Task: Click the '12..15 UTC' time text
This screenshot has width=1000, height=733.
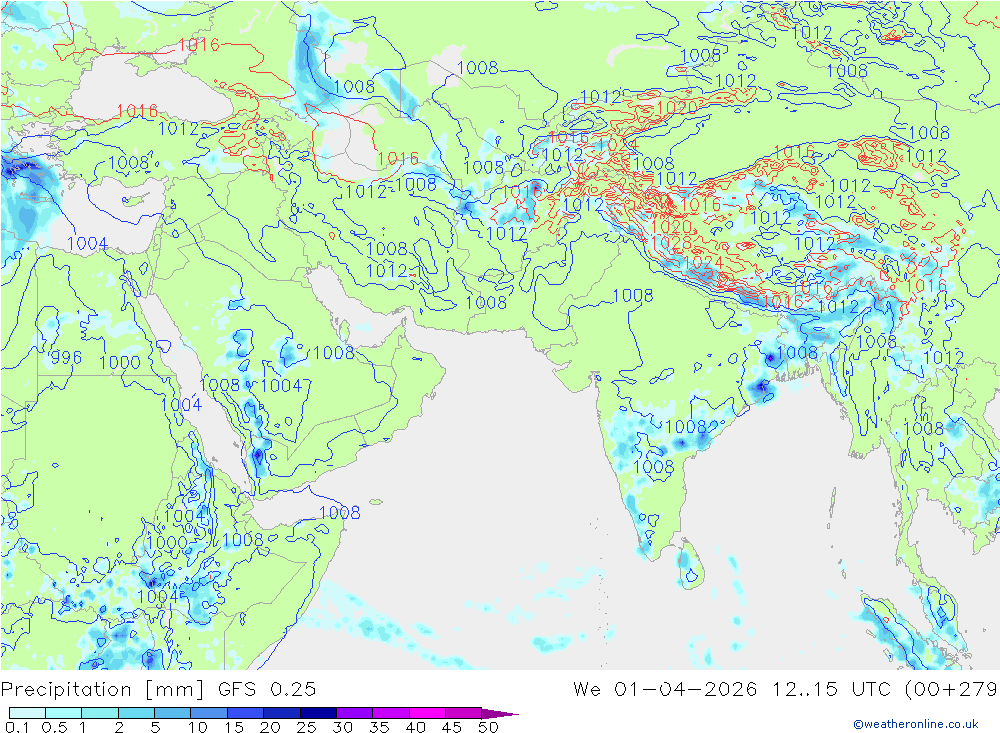Action: pos(832,689)
